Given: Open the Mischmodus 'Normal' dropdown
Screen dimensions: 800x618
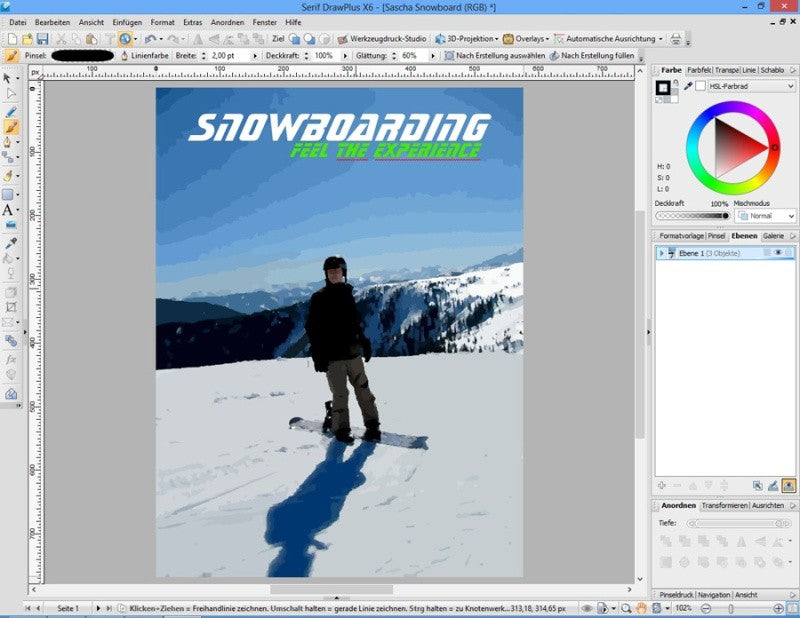Looking at the screenshot, I should coord(765,216).
